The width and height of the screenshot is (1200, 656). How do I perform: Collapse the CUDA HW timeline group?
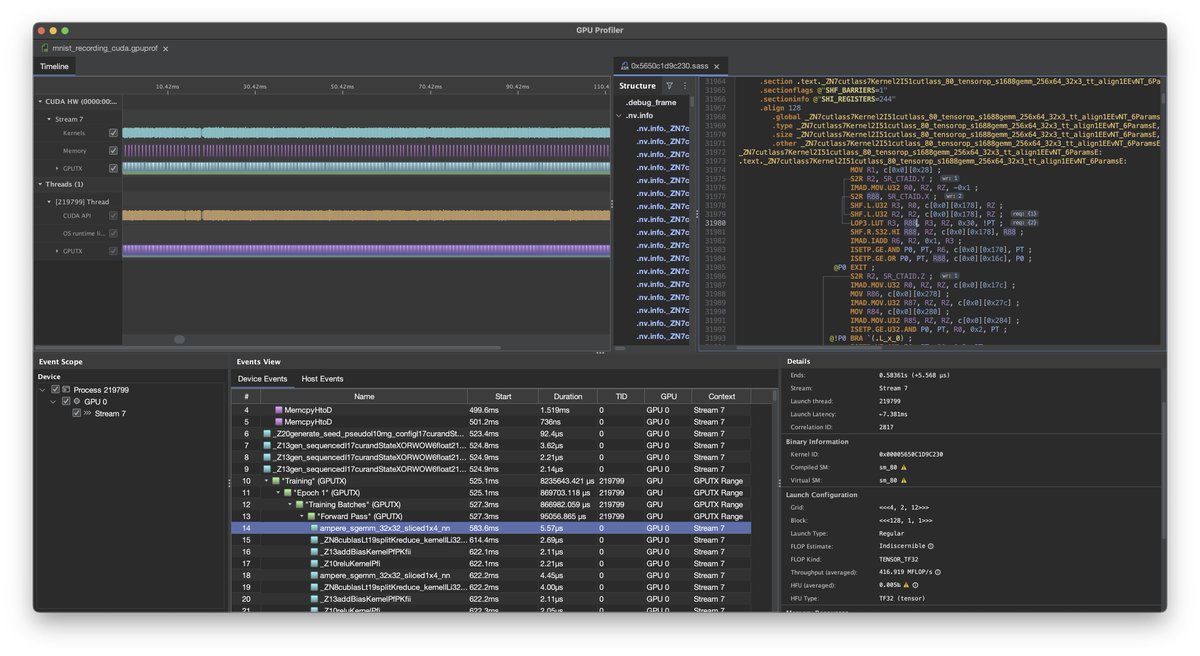40,101
